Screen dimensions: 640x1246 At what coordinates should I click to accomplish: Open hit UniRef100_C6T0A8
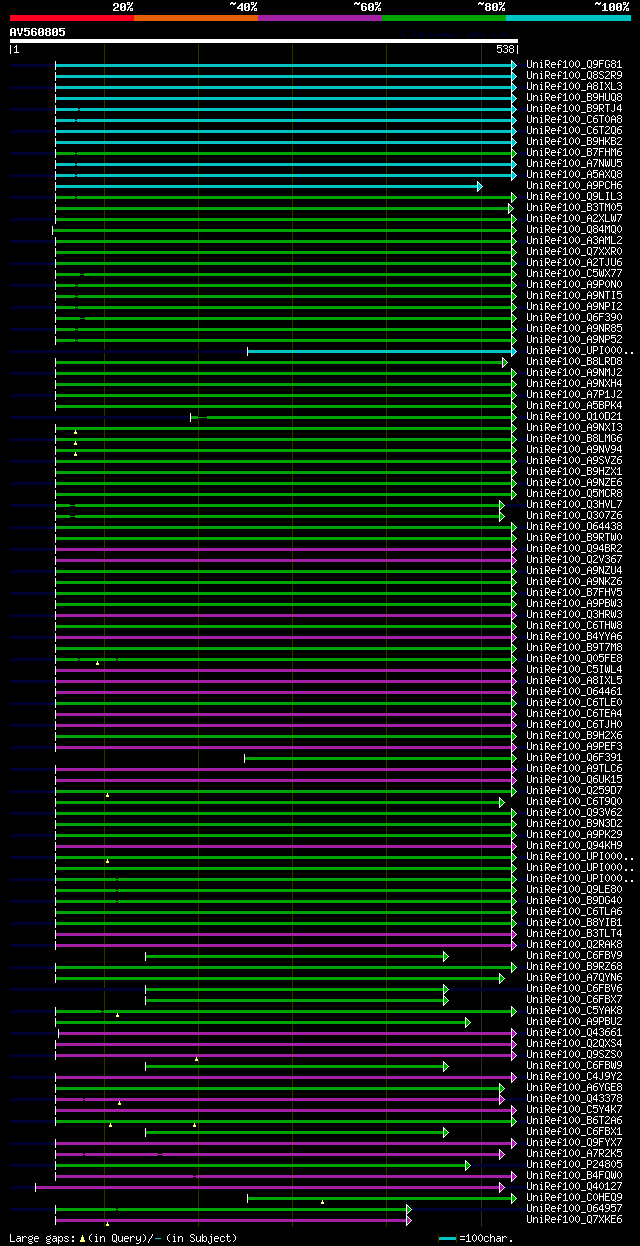click(574, 120)
